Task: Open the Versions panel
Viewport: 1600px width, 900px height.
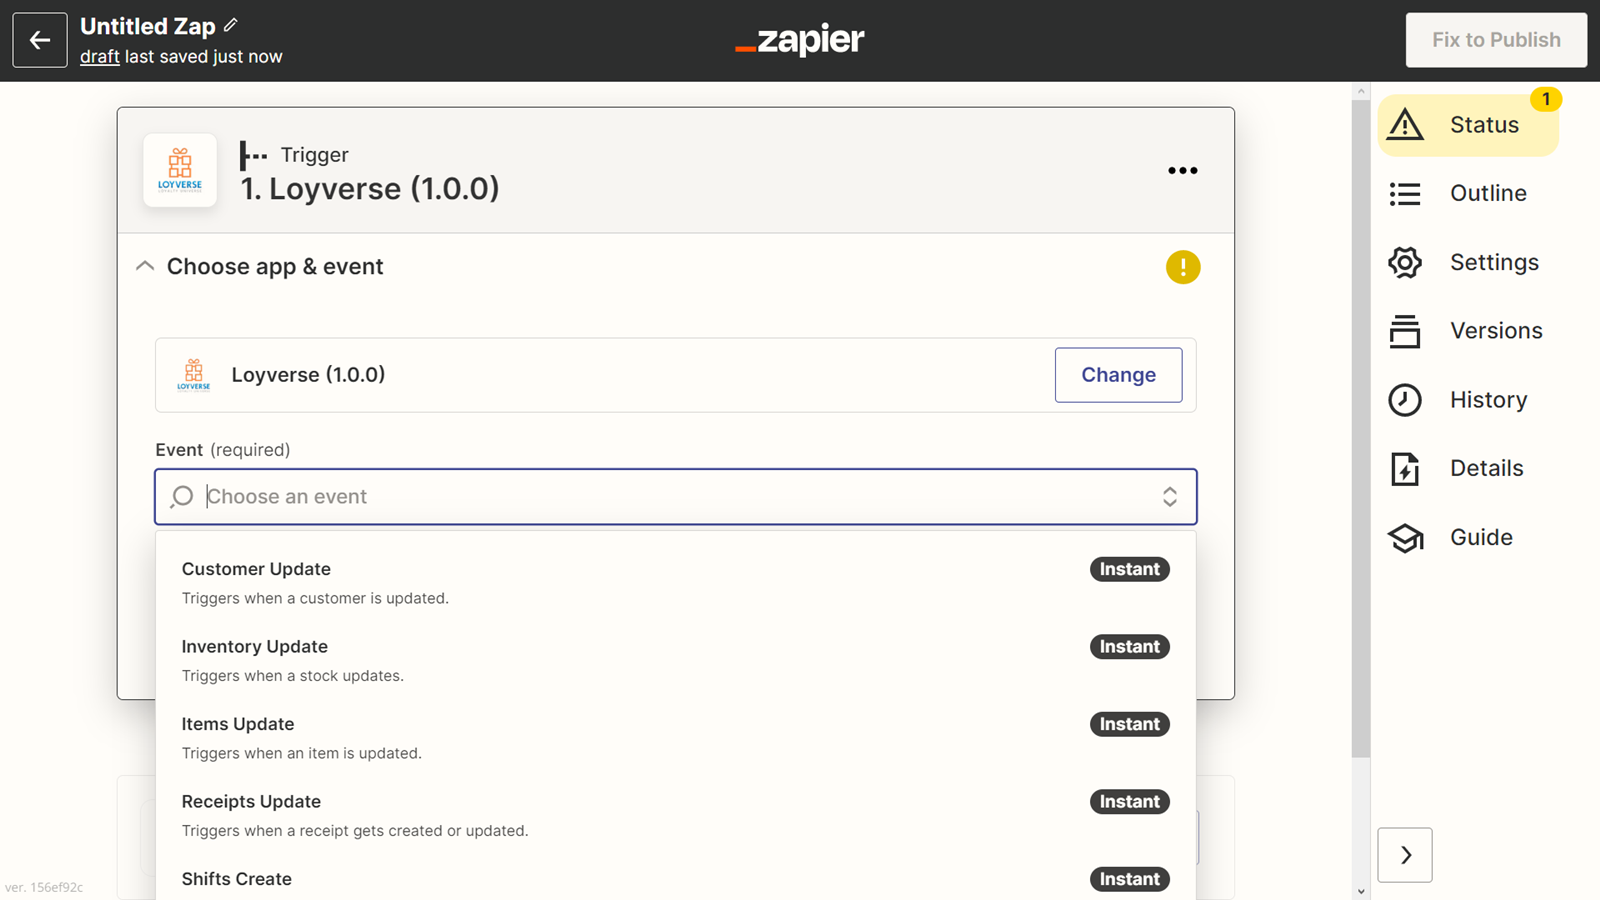Action: [x=1495, y=330]
